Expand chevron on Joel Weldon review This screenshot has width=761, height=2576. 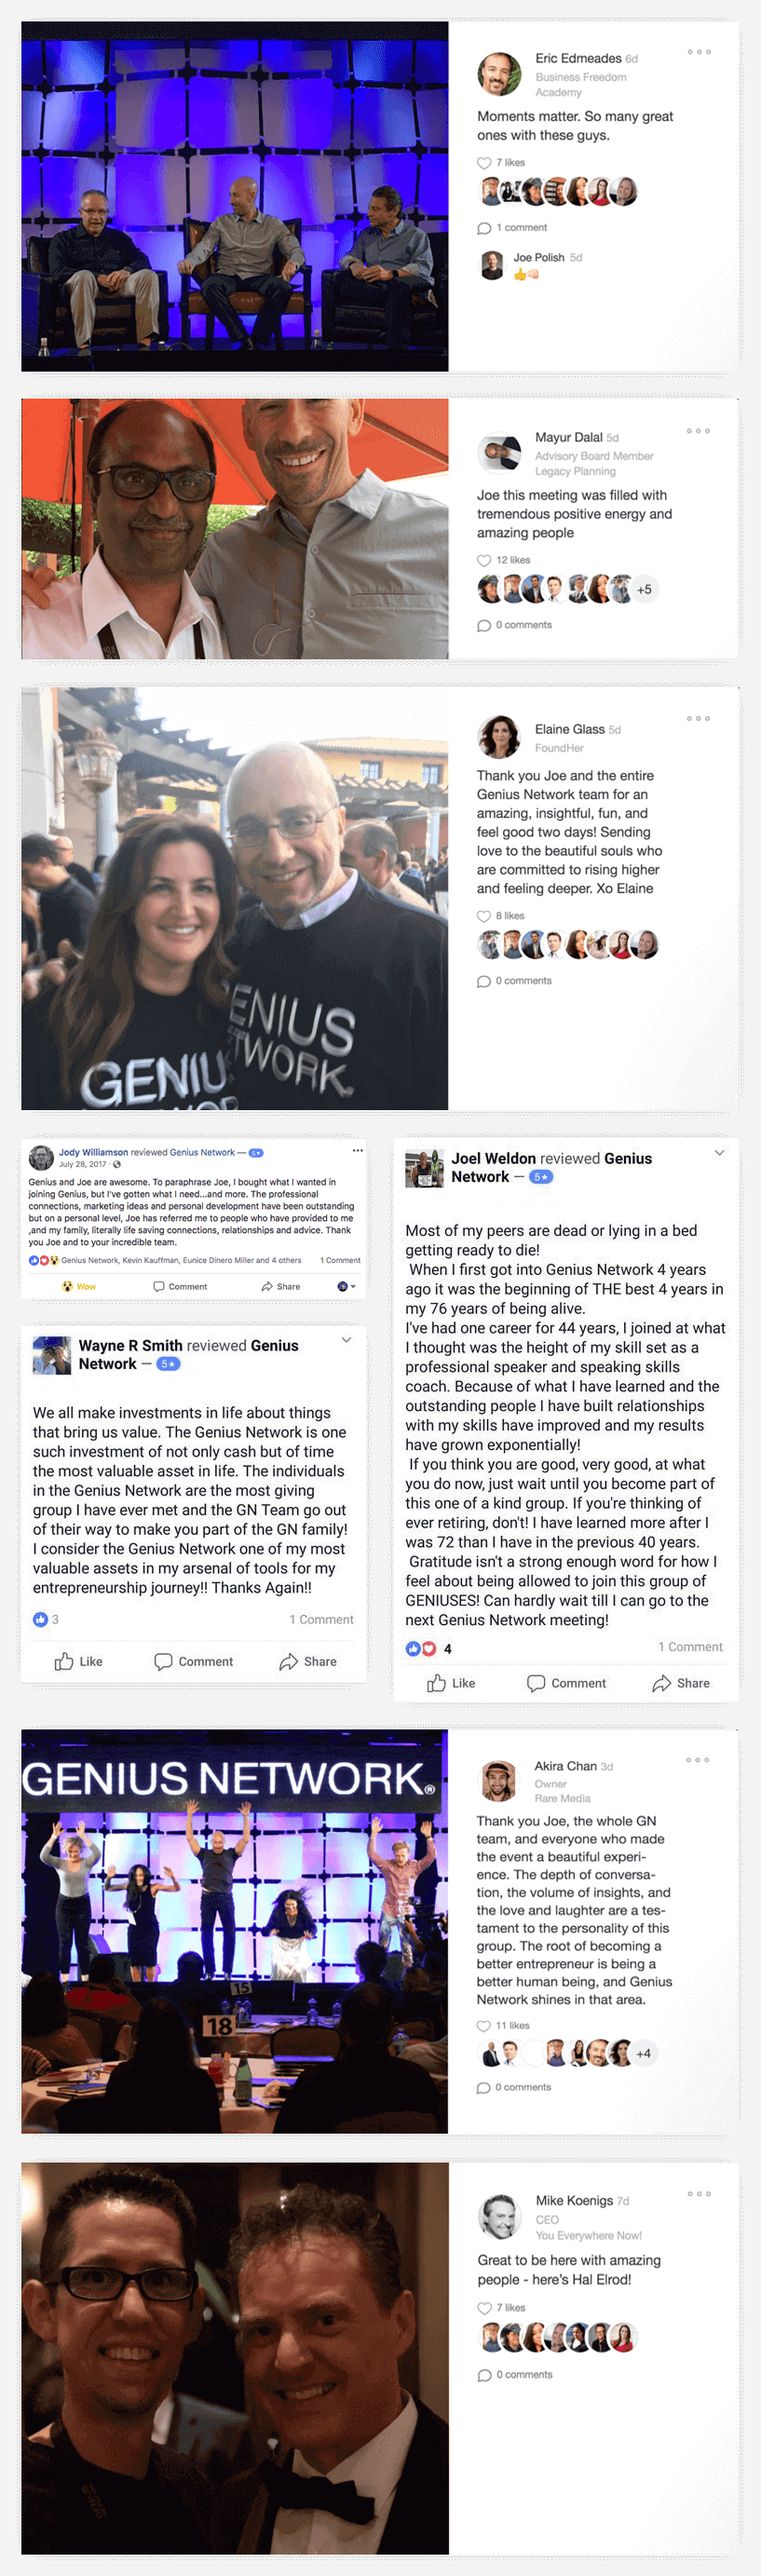click(x=719, y=1153)
